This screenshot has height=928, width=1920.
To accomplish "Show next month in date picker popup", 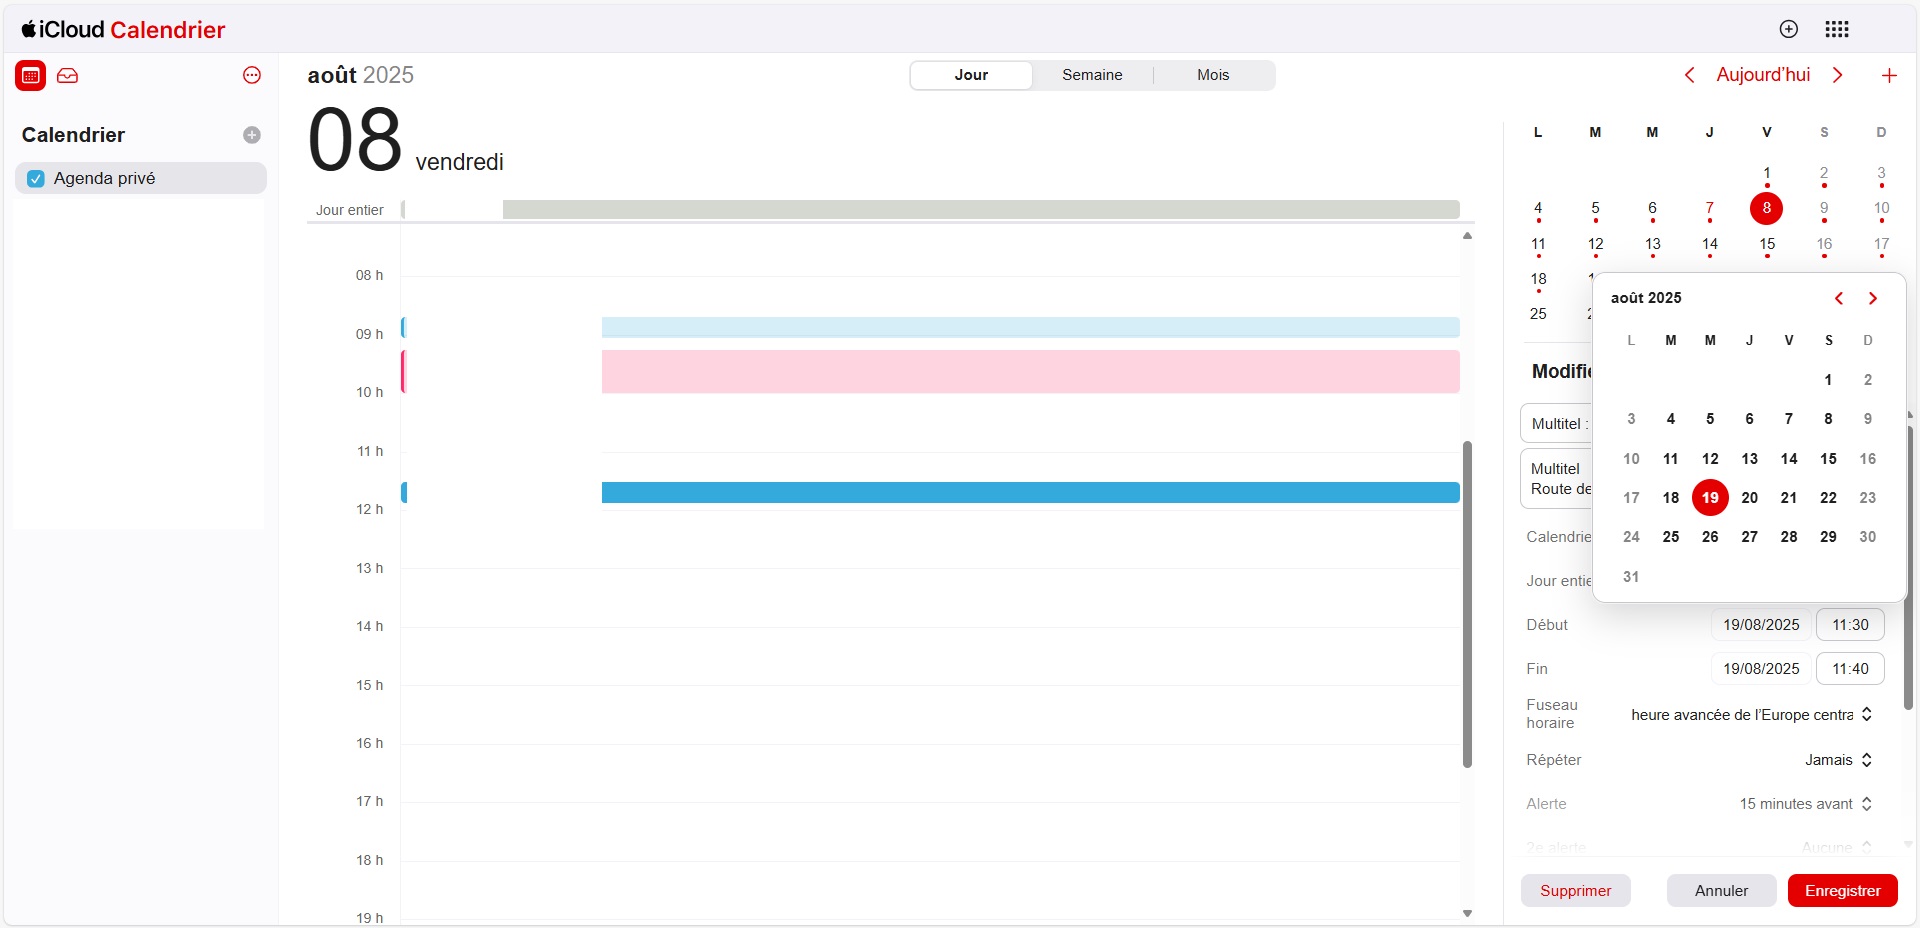I will tap(1873, 298).
